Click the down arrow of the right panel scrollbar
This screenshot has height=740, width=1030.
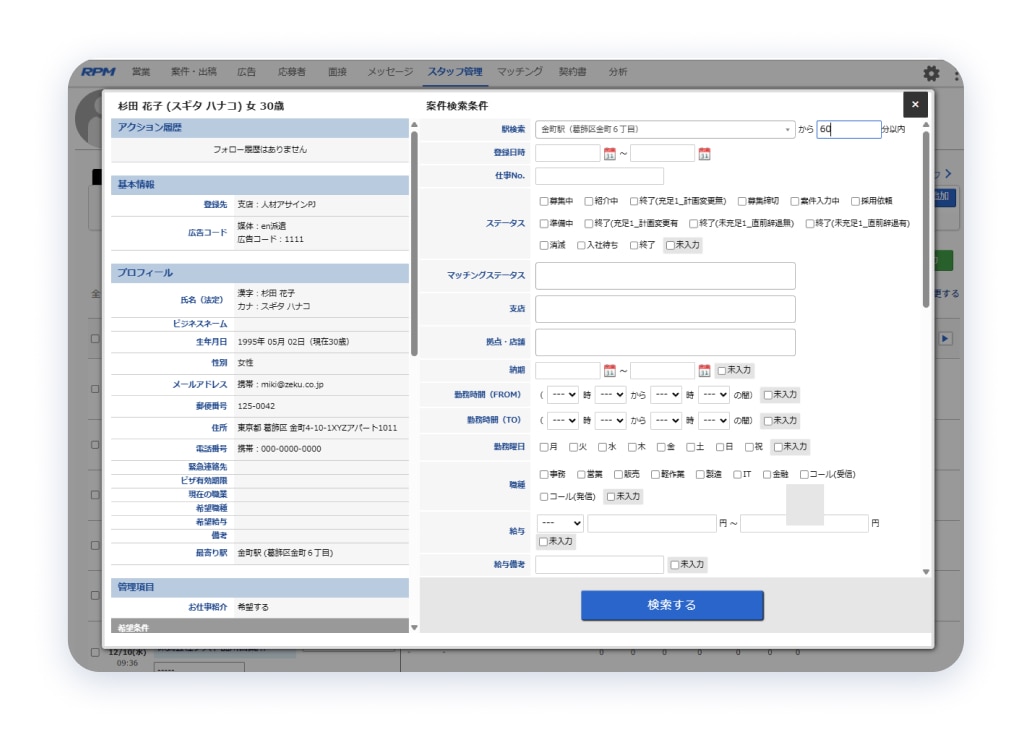click(926, 571)
